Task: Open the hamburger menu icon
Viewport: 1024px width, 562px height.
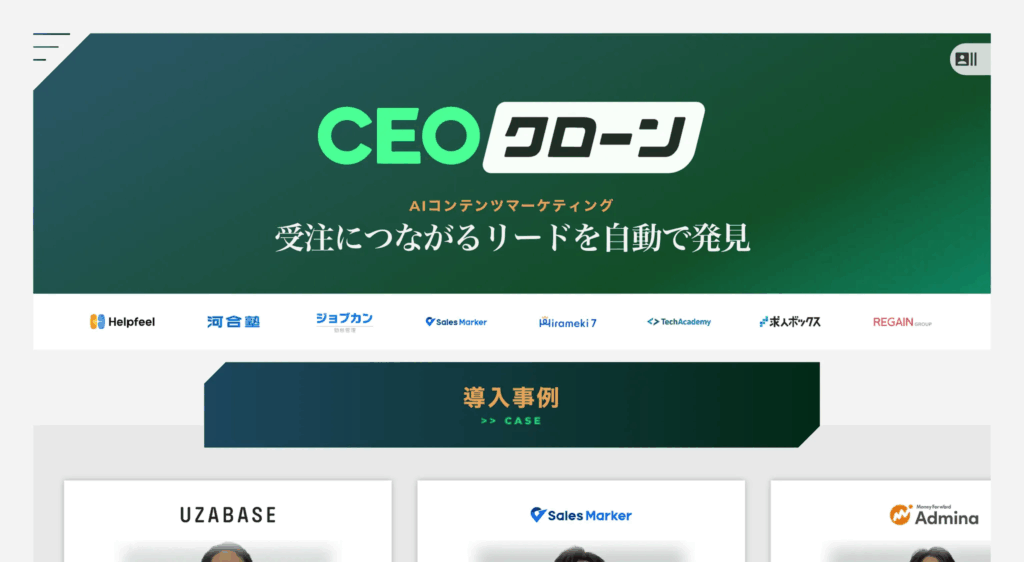Action: coord(51,47)
